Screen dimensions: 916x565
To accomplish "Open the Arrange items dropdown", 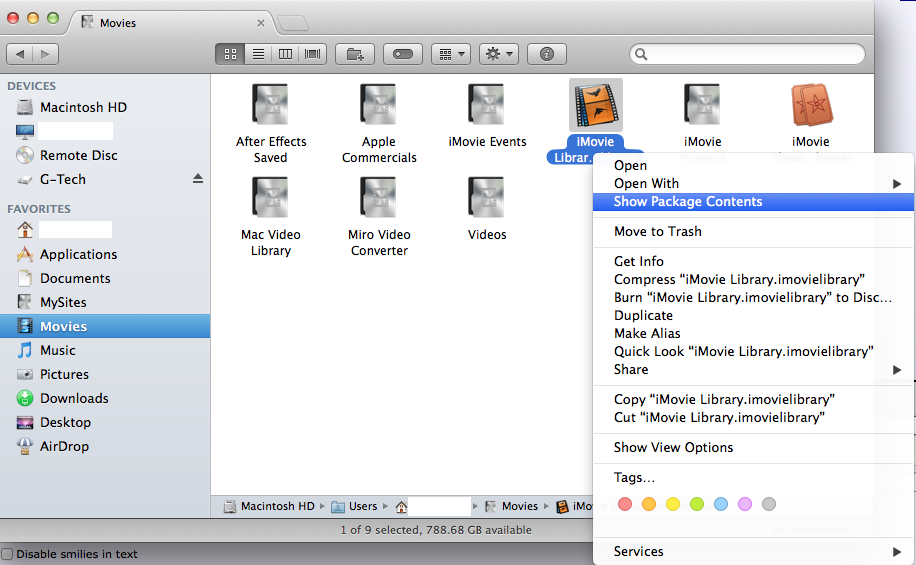I will (451, 54).
